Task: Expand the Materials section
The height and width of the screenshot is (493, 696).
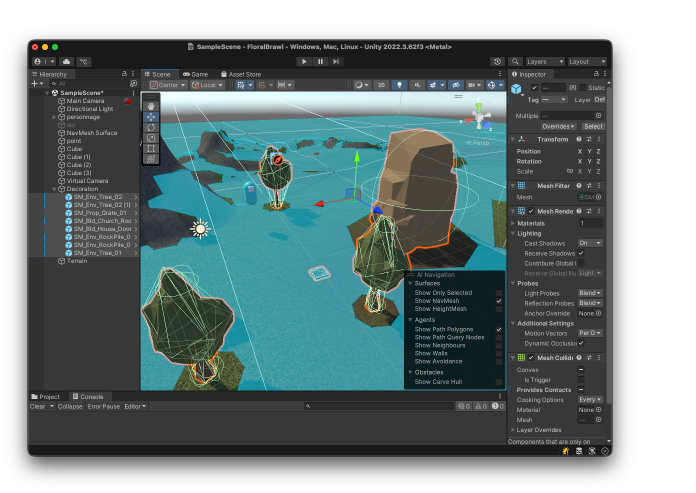Action: pos(513,223)
